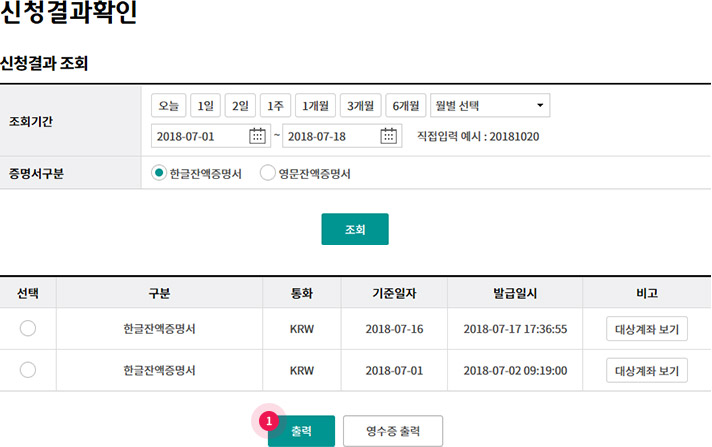Click the 출력 print button
Viewport: 712px width, 447px height.
point(302,431)
